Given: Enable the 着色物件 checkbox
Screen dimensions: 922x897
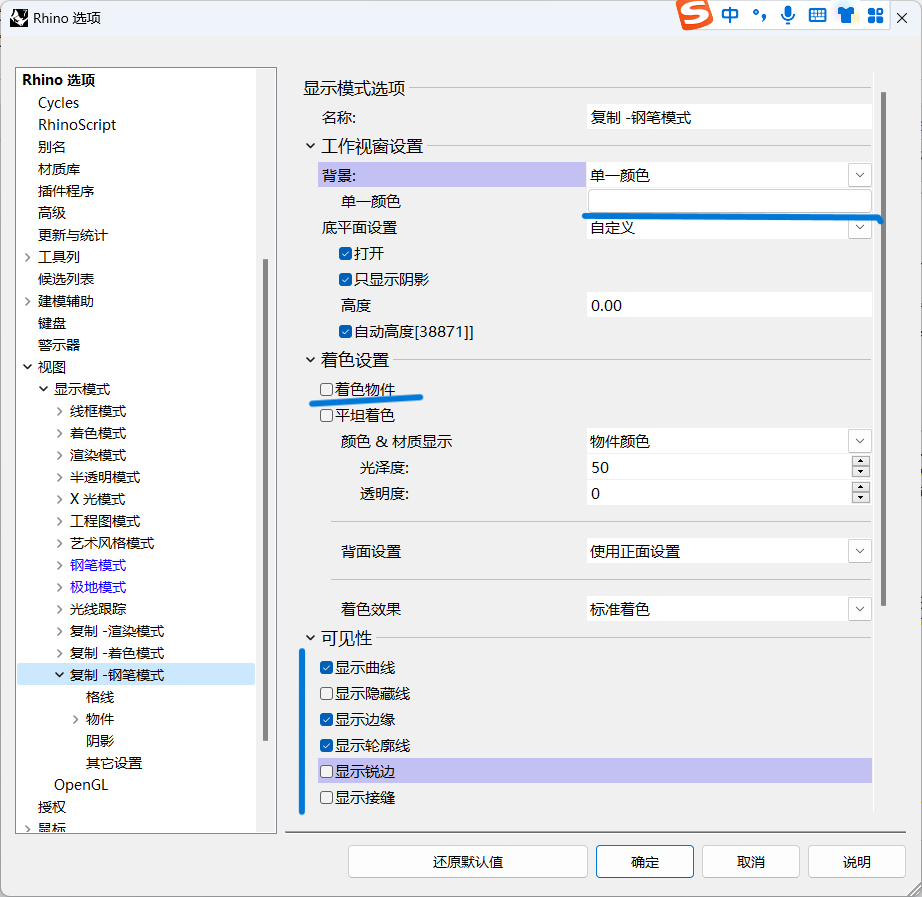Looking at the screenshot, I should (326, 389).
